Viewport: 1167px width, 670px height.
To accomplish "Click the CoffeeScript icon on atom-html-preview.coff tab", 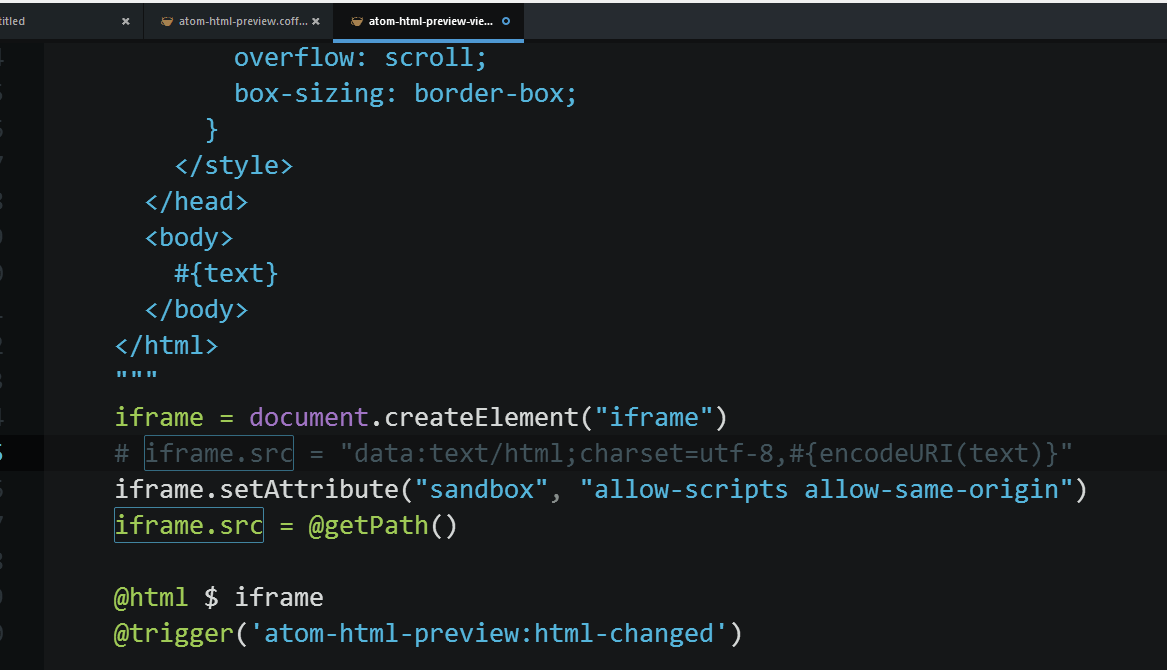I will 167,20.
